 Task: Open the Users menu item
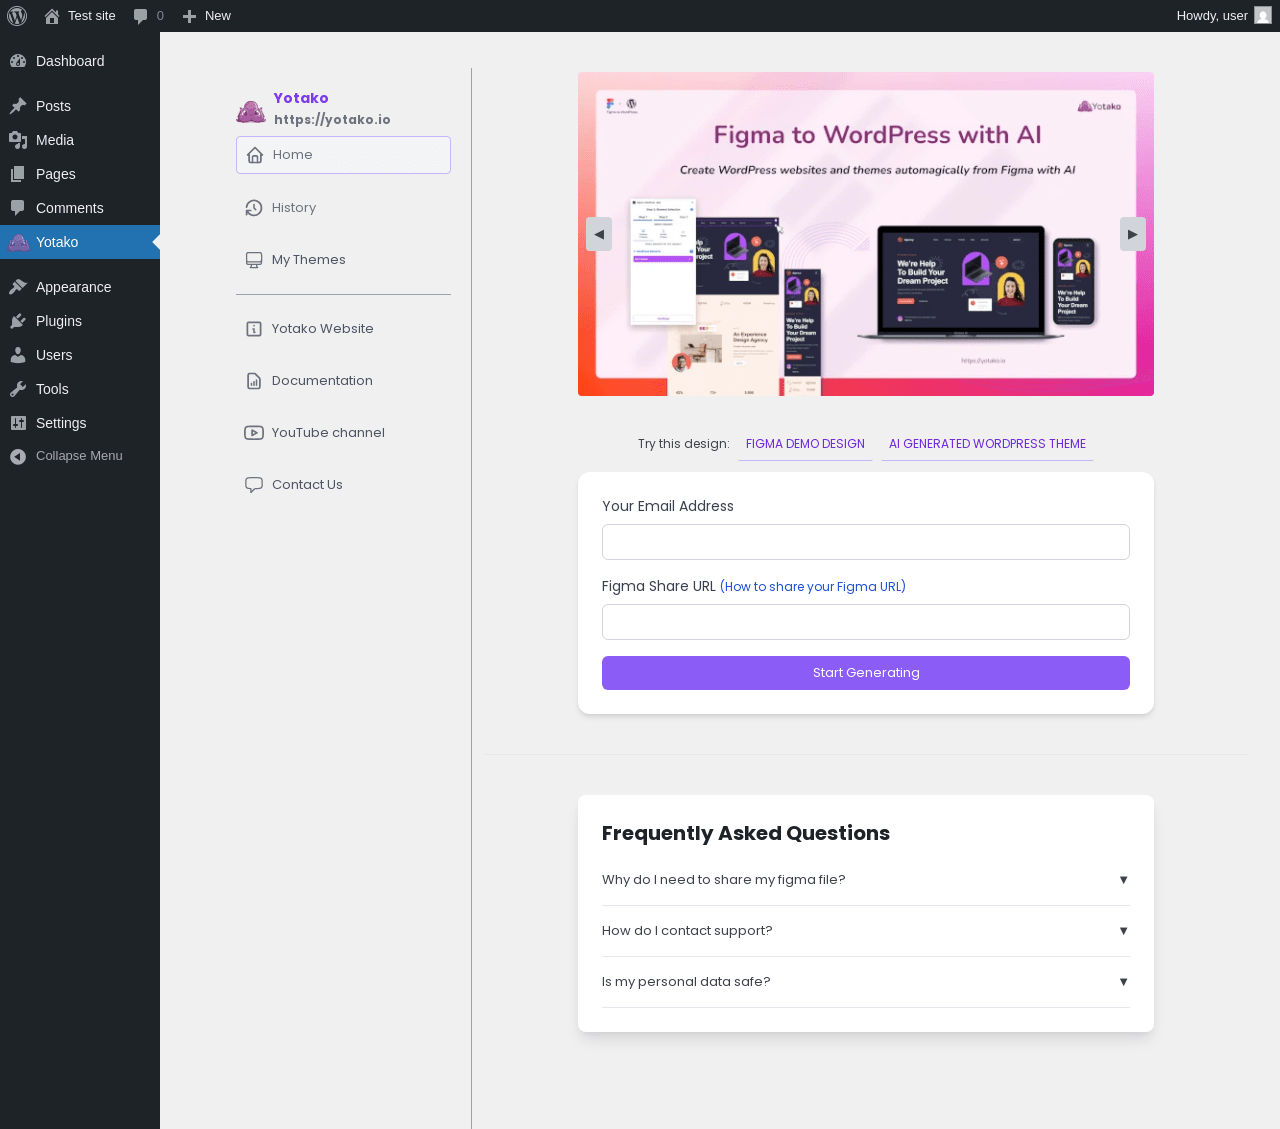coord(80,355)
